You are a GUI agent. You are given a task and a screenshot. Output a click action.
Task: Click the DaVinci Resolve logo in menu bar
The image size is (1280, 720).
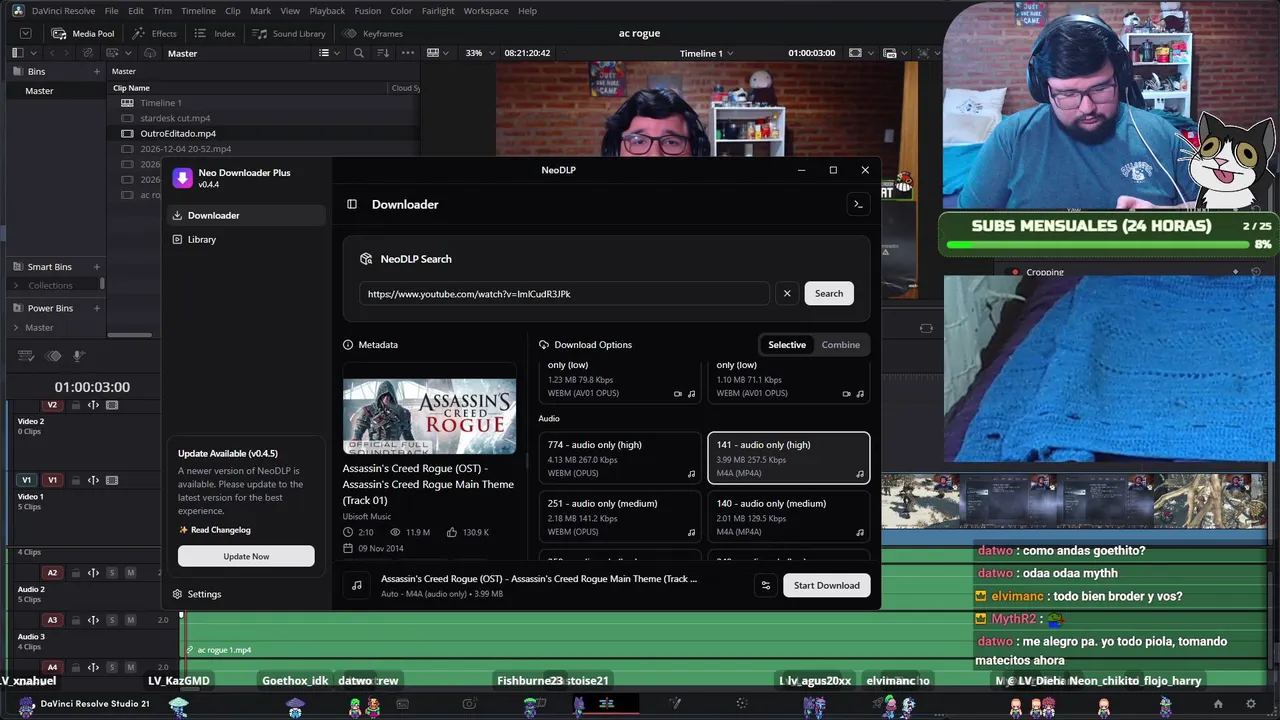pos(18,10)
